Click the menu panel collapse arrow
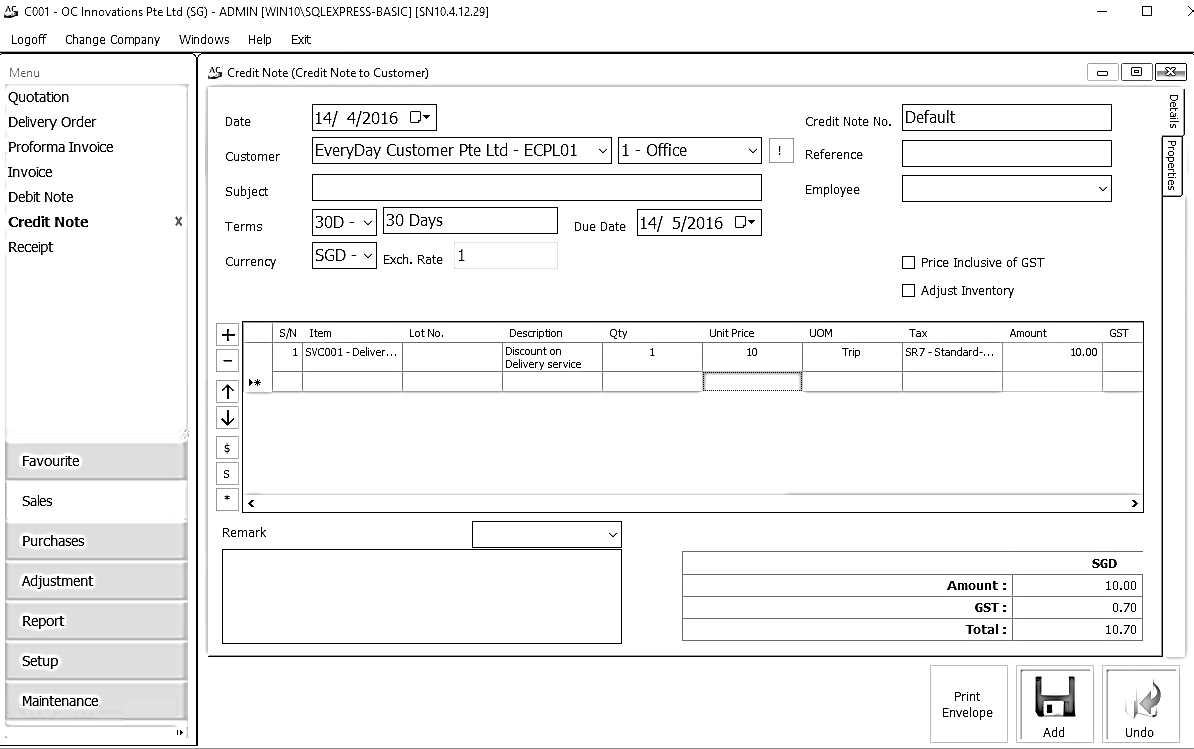 click(x=180, y=732)
